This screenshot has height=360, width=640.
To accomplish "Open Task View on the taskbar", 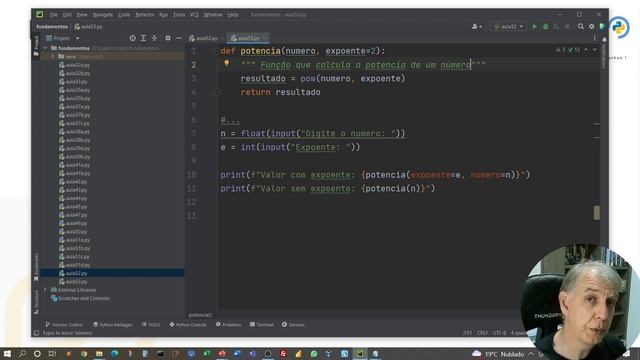I will pos(52,353).
